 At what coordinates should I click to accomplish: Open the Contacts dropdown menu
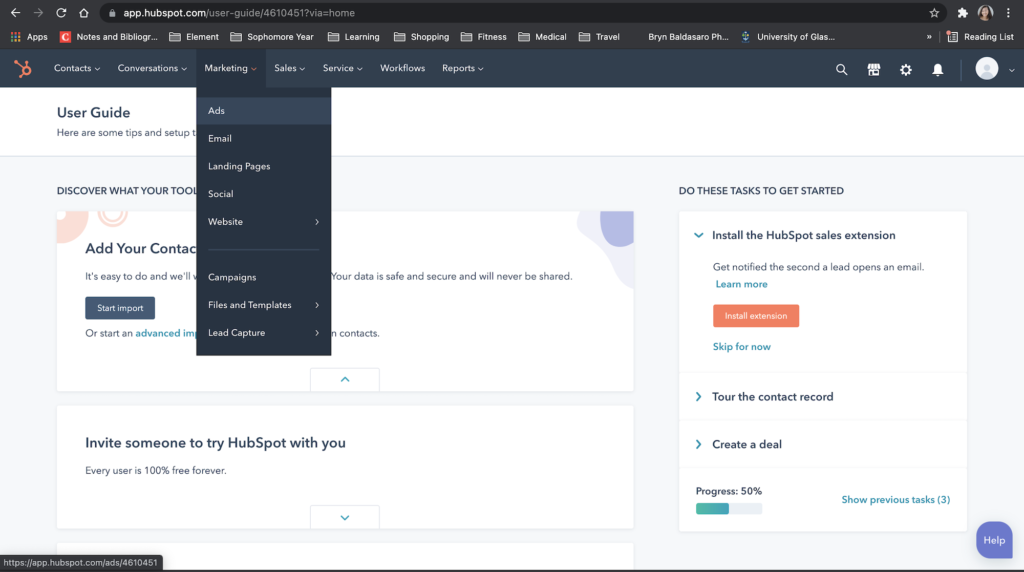[76, 68]
